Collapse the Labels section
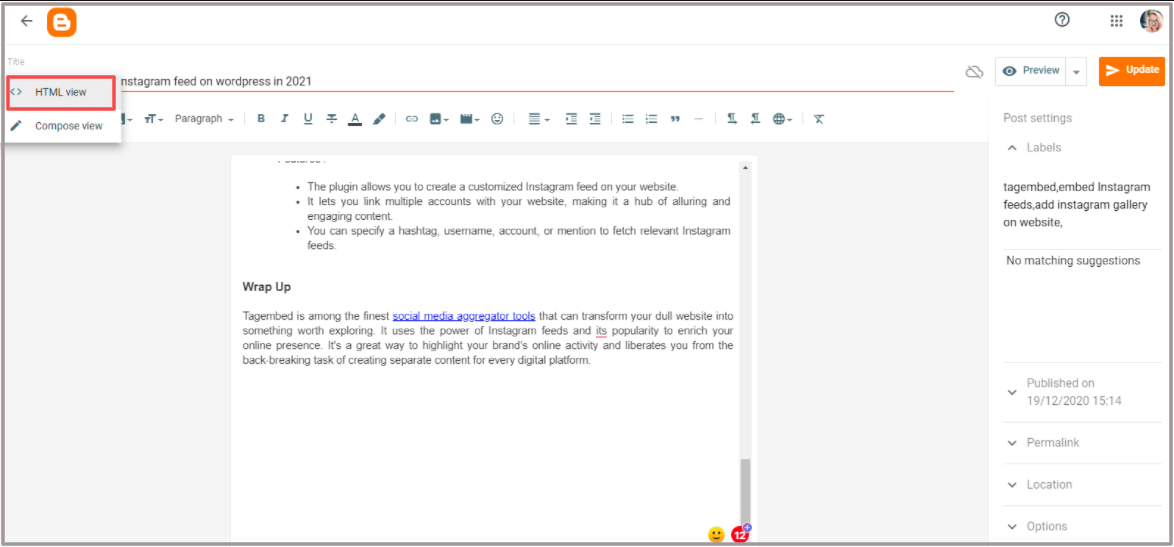The height and width of the screenshot is (547, 1174). [x=1012, y=147]
